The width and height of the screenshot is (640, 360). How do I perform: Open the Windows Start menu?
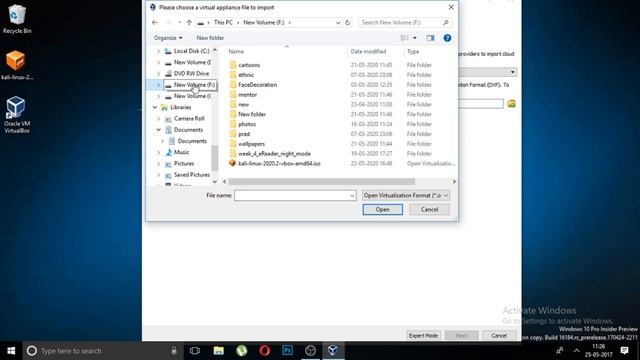(11, 351)
